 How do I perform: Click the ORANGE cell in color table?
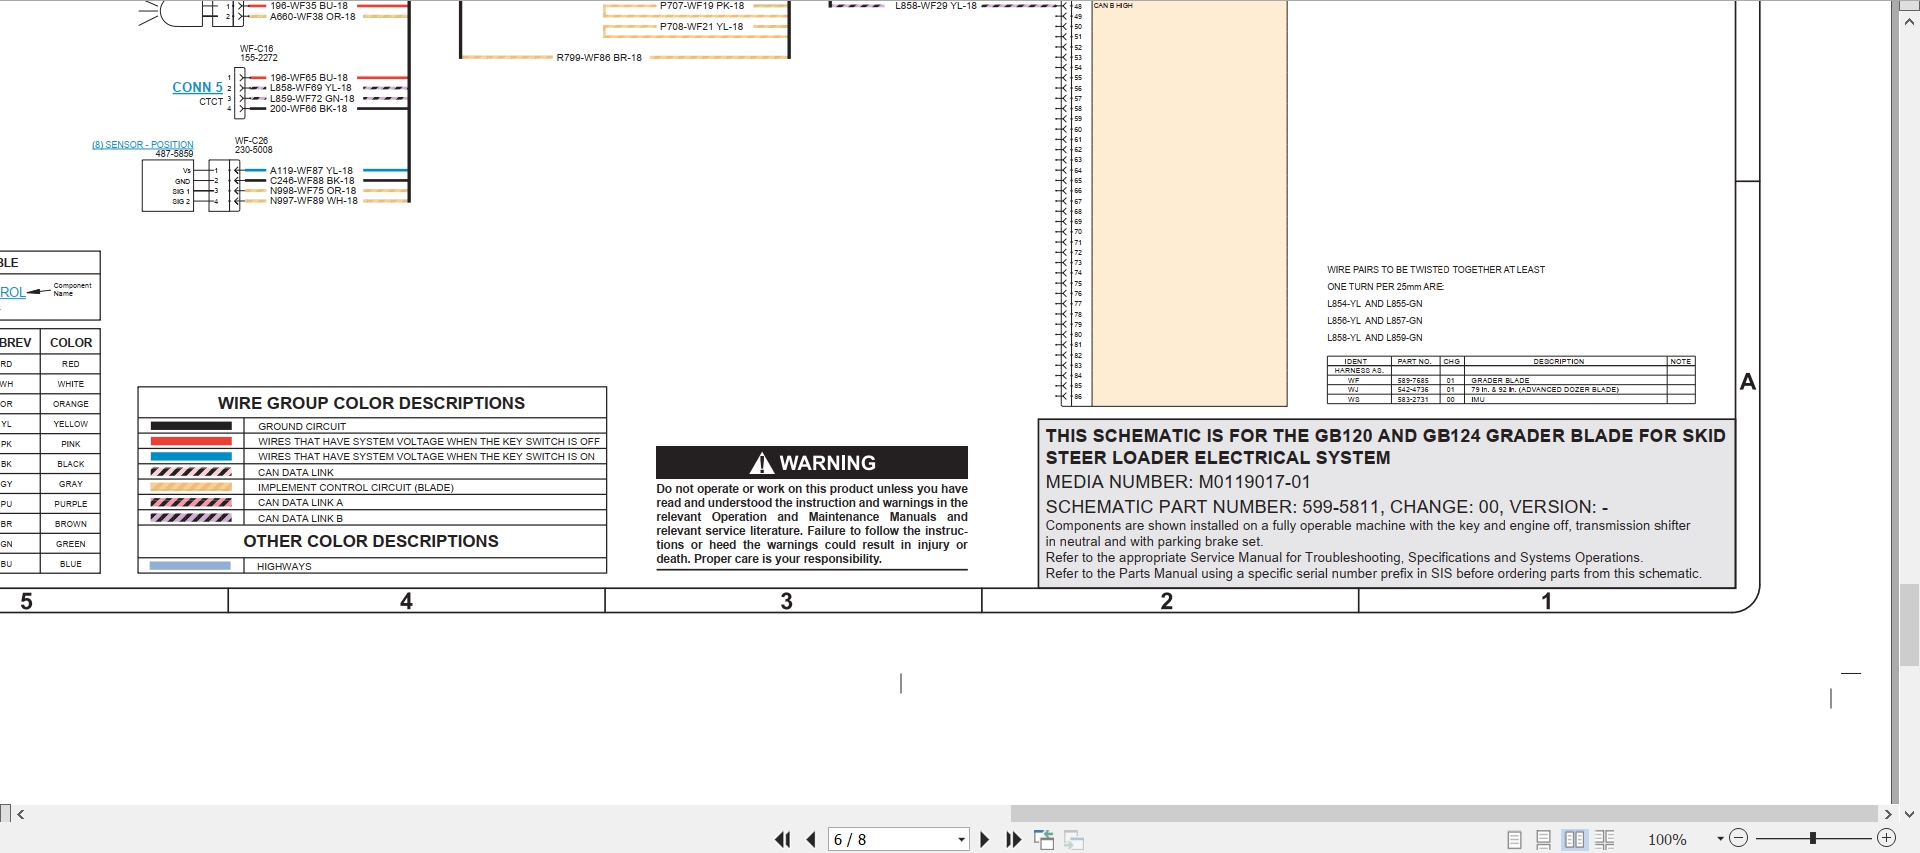point(71,404)
